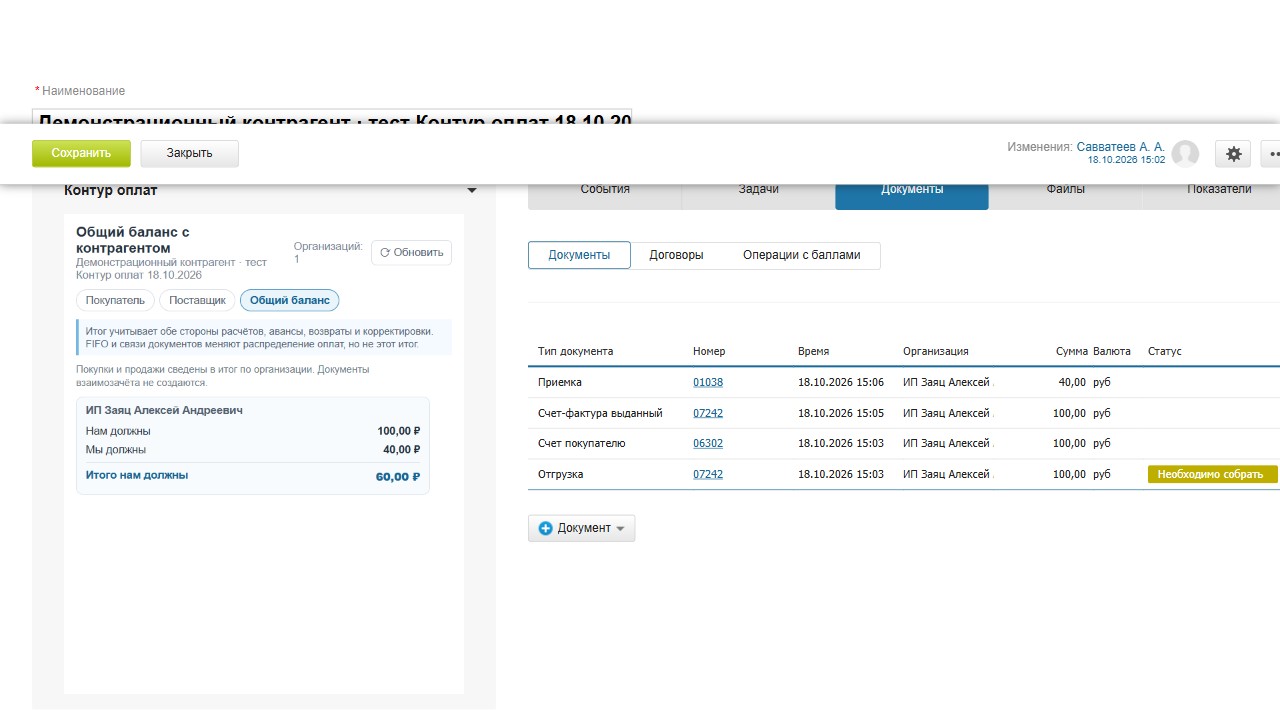
Task: Select the Документы sub-tab
Action: (x=579, y=255)
